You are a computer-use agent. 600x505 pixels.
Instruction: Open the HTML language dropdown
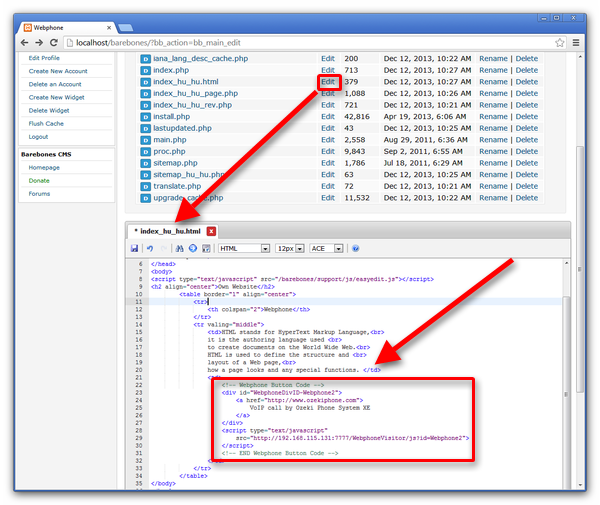coord(244,248)
